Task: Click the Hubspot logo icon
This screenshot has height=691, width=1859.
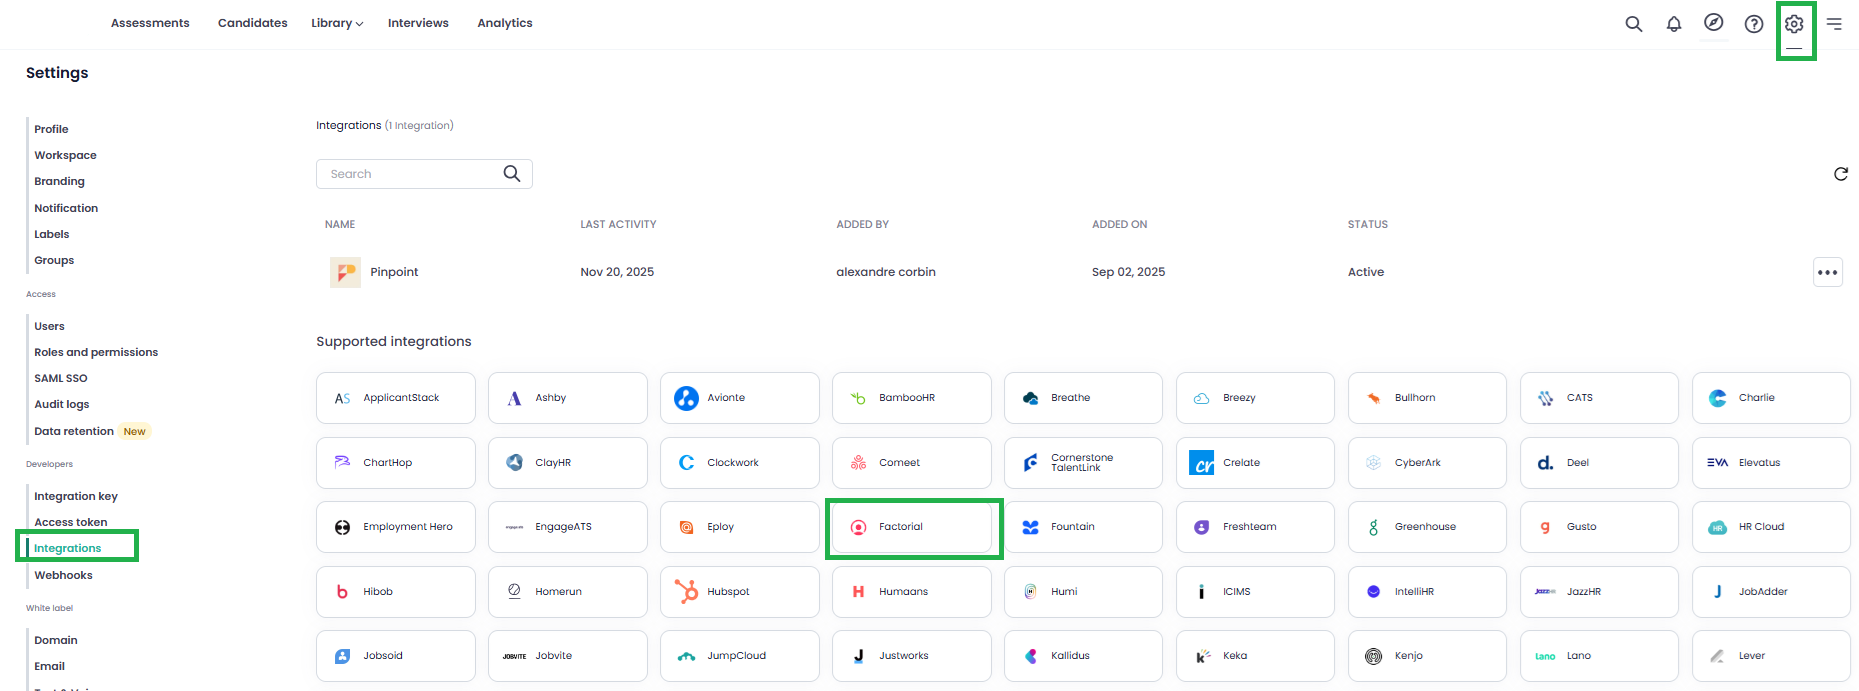Action: (686, 591)
